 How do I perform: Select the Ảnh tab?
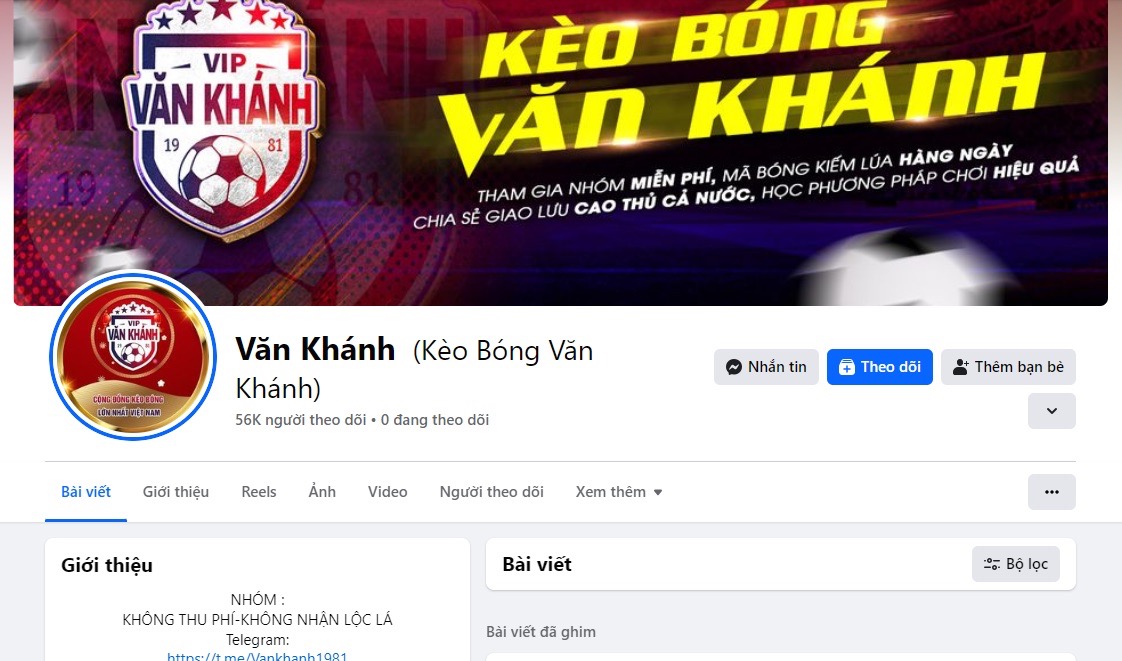[x=322, y=492]
